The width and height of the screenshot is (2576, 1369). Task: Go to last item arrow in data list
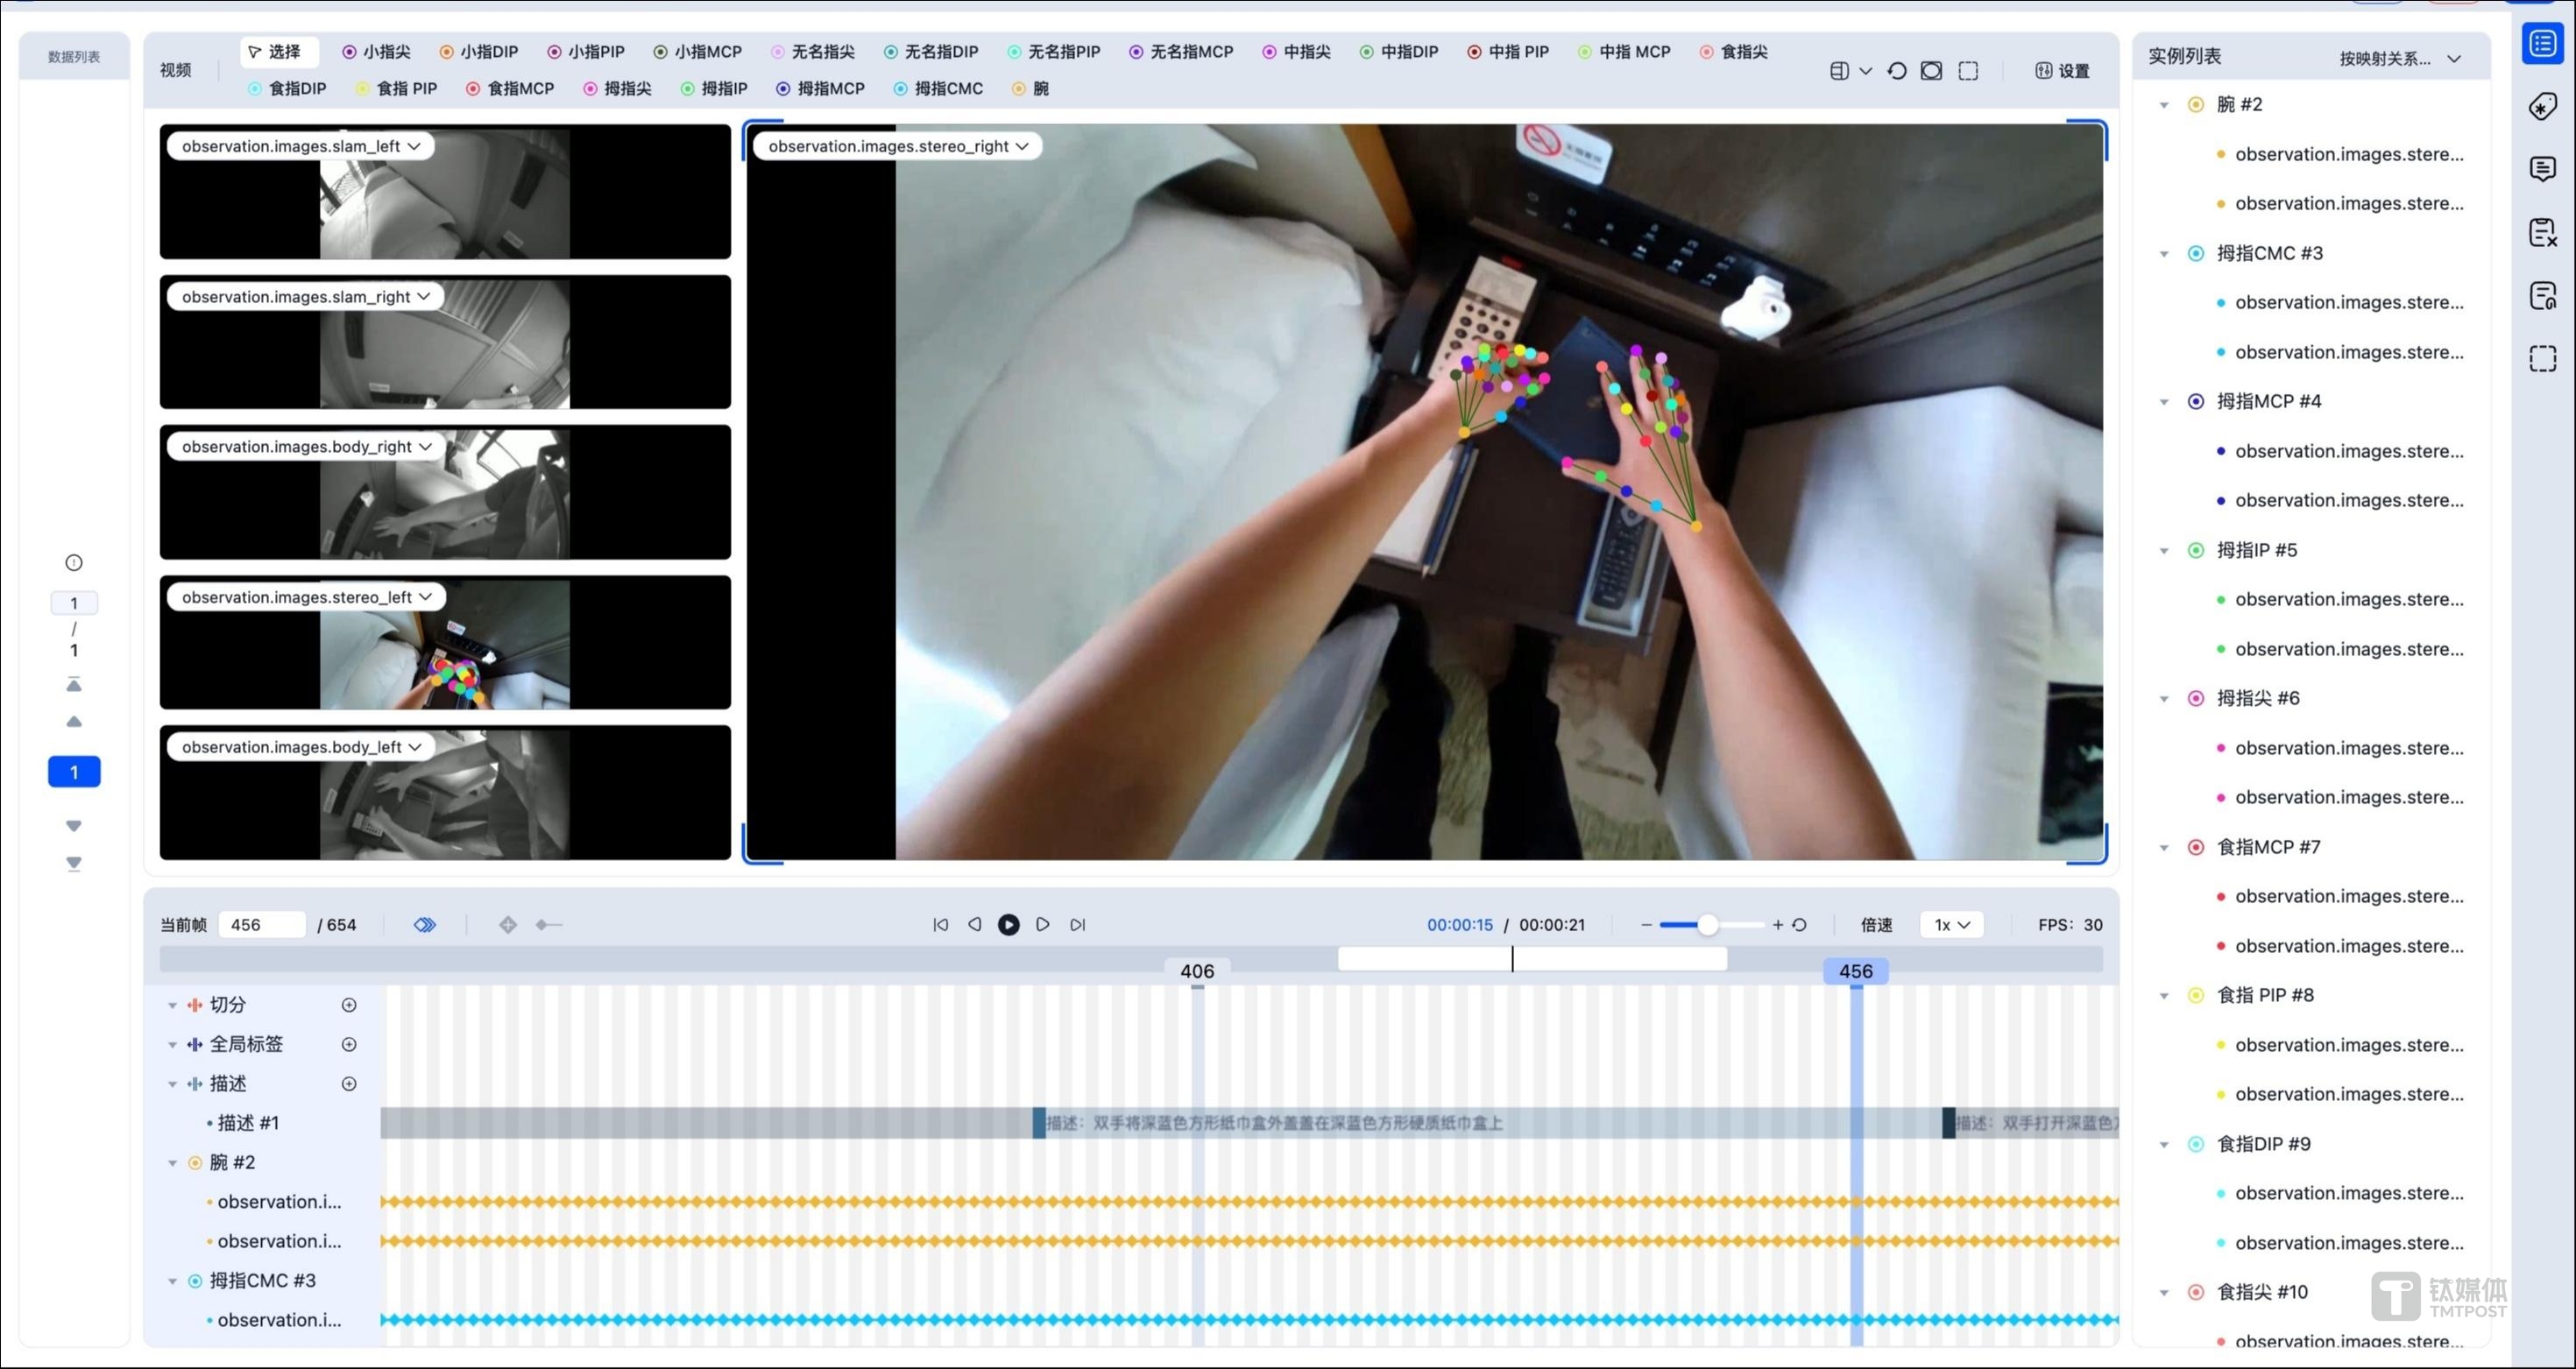point(74,864)
